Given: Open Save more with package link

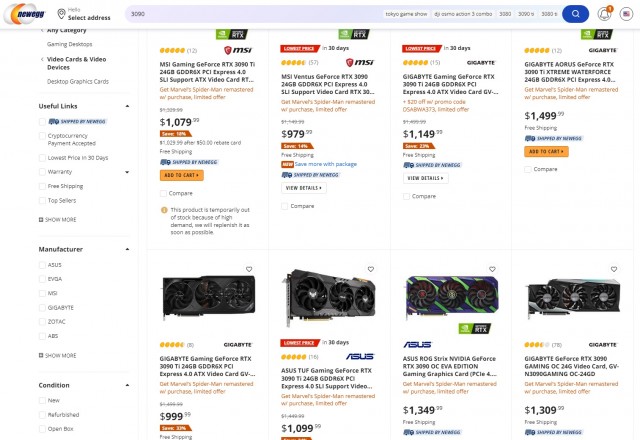Looking at the screenshot, I should pyautogui.click(x=326, y=164).
